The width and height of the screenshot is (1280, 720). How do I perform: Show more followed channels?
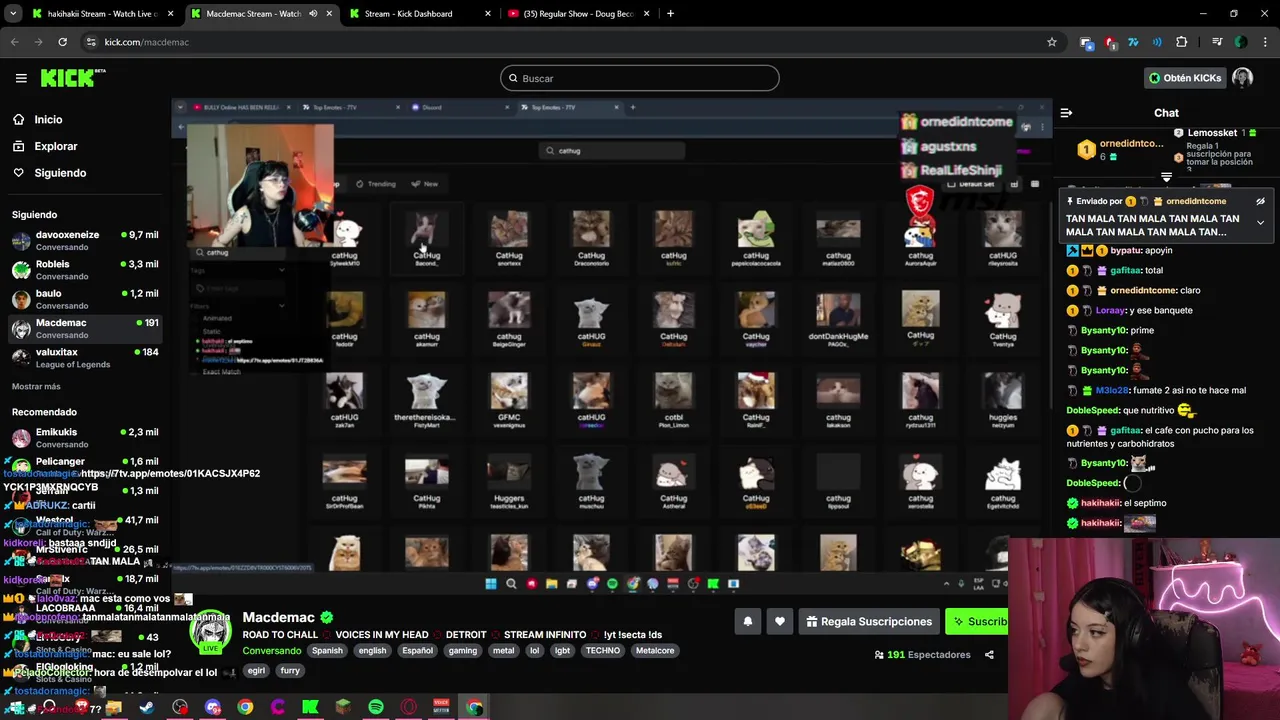click(x=36, y=386)
